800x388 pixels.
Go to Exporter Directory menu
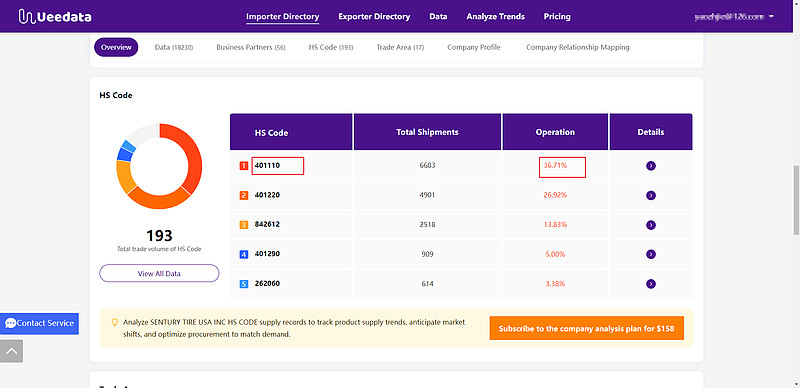coord(374,16)
